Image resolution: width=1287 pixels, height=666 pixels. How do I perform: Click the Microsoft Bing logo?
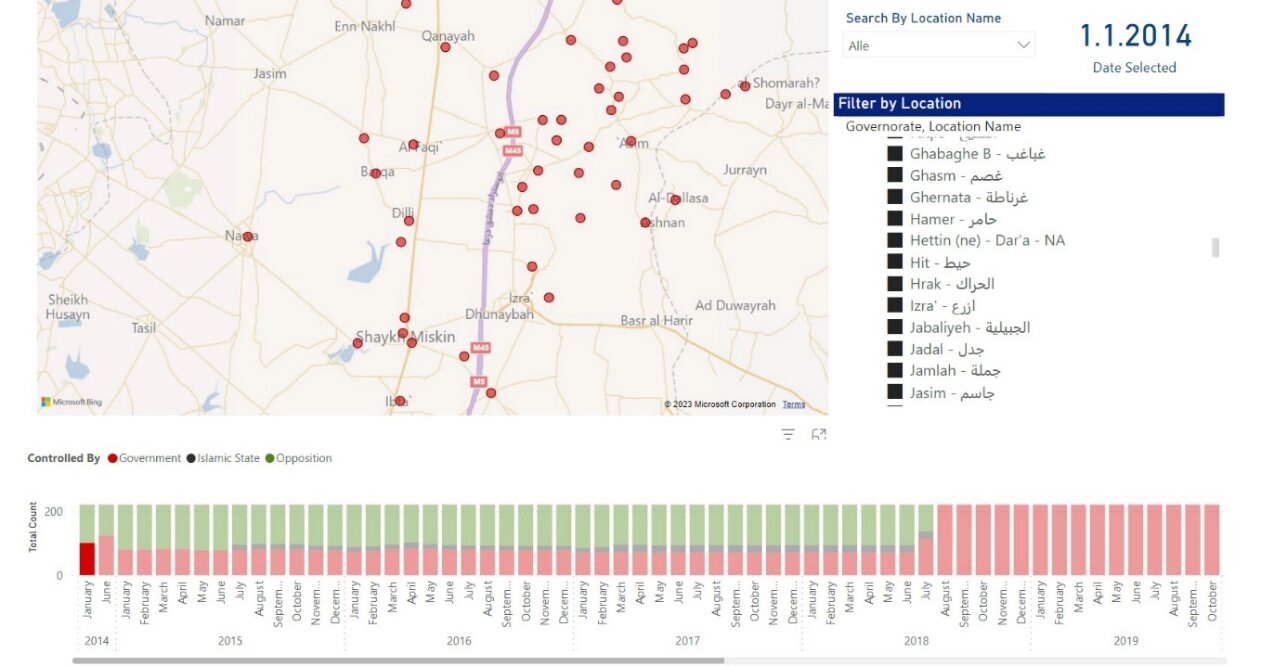tap(71, 402)
